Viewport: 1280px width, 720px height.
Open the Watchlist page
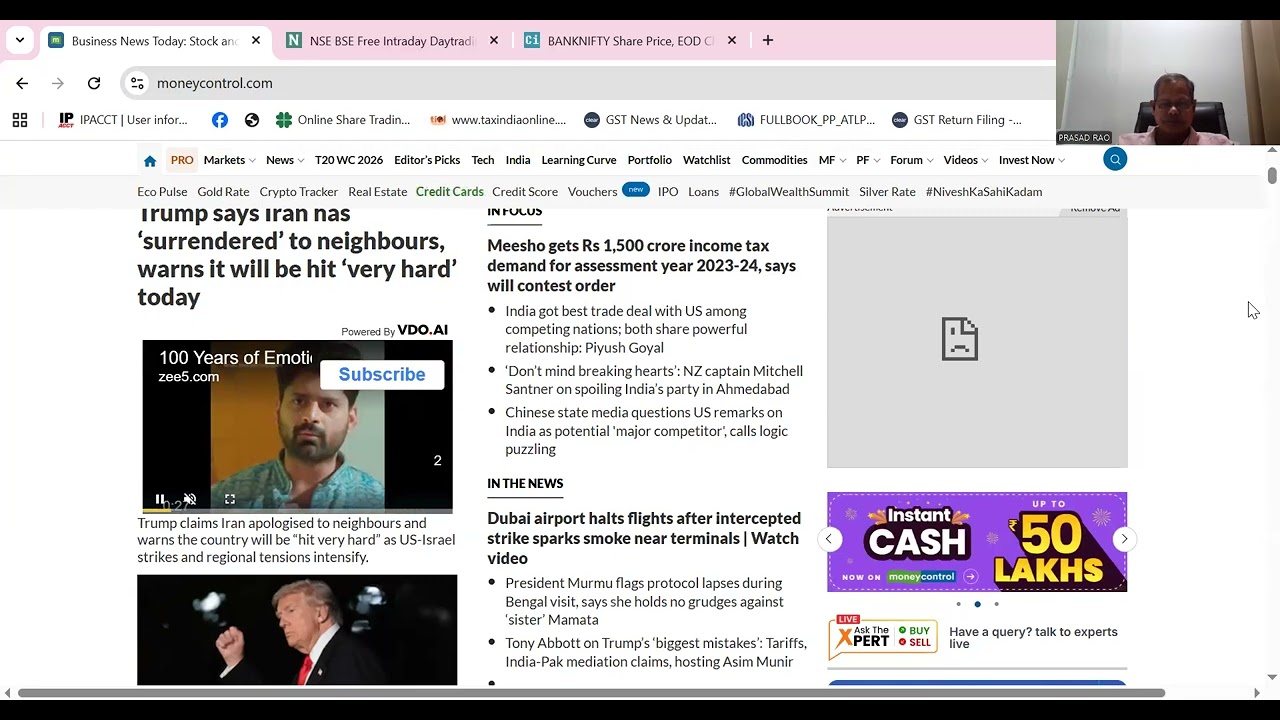click(x=707, y=160)
